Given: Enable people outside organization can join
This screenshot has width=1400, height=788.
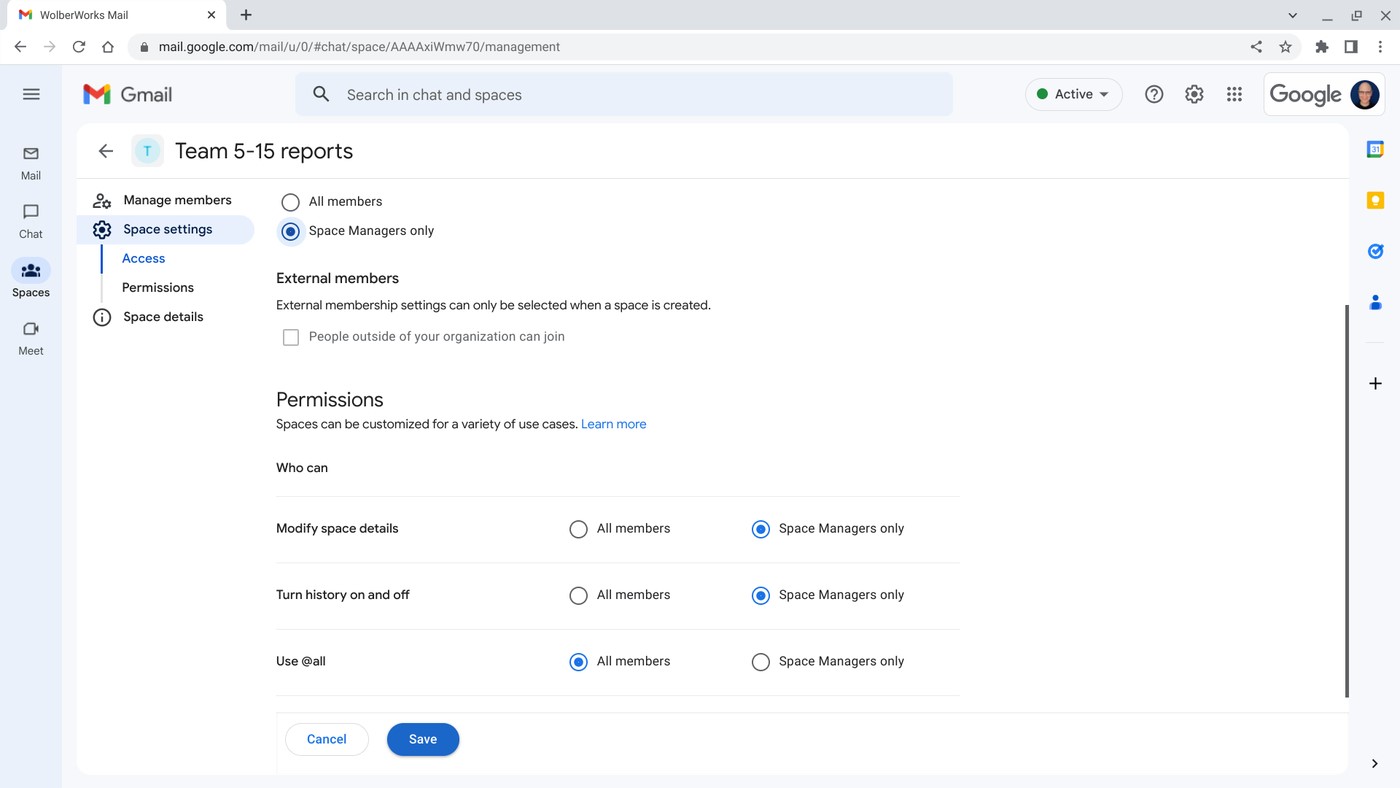Looking at the screenshot, I should tap(290, 337).
